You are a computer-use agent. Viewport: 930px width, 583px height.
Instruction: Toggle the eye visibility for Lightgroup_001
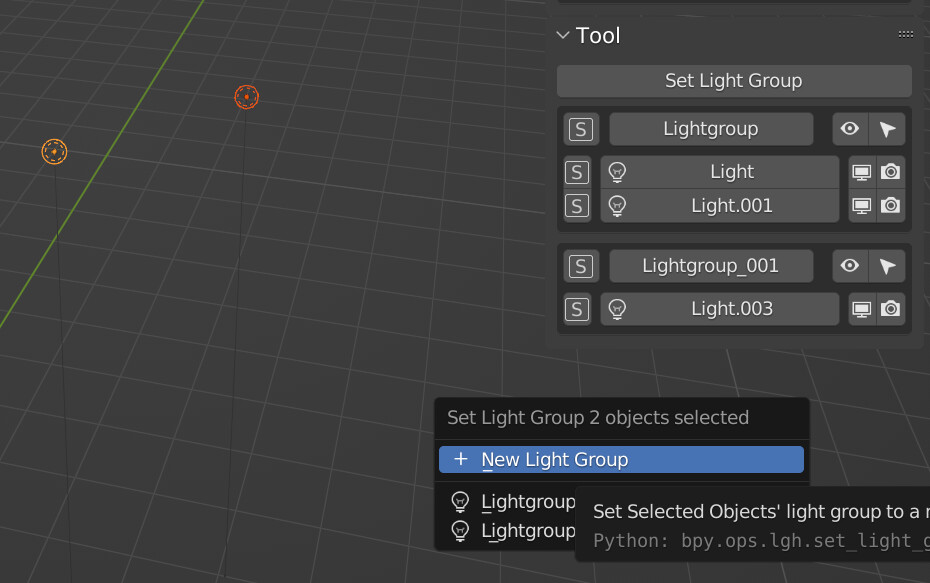coord(849,266)
